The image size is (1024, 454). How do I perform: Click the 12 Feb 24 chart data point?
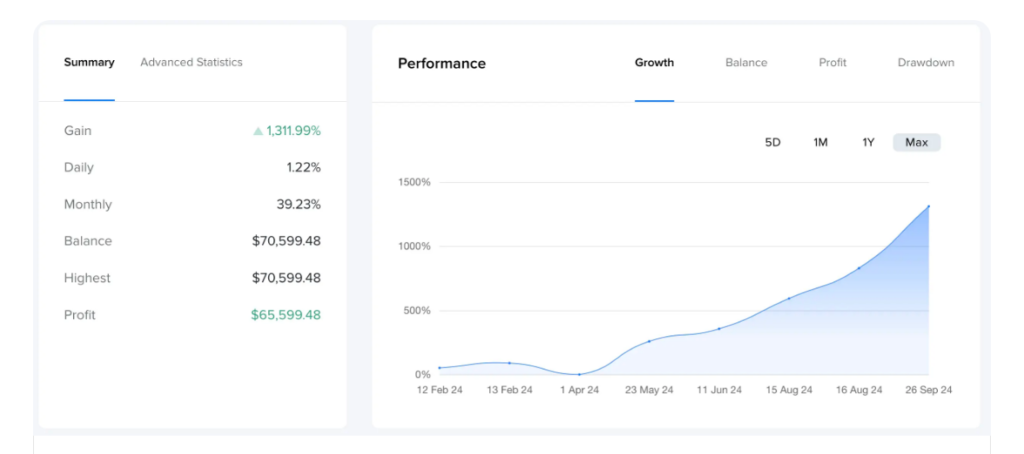439,368
